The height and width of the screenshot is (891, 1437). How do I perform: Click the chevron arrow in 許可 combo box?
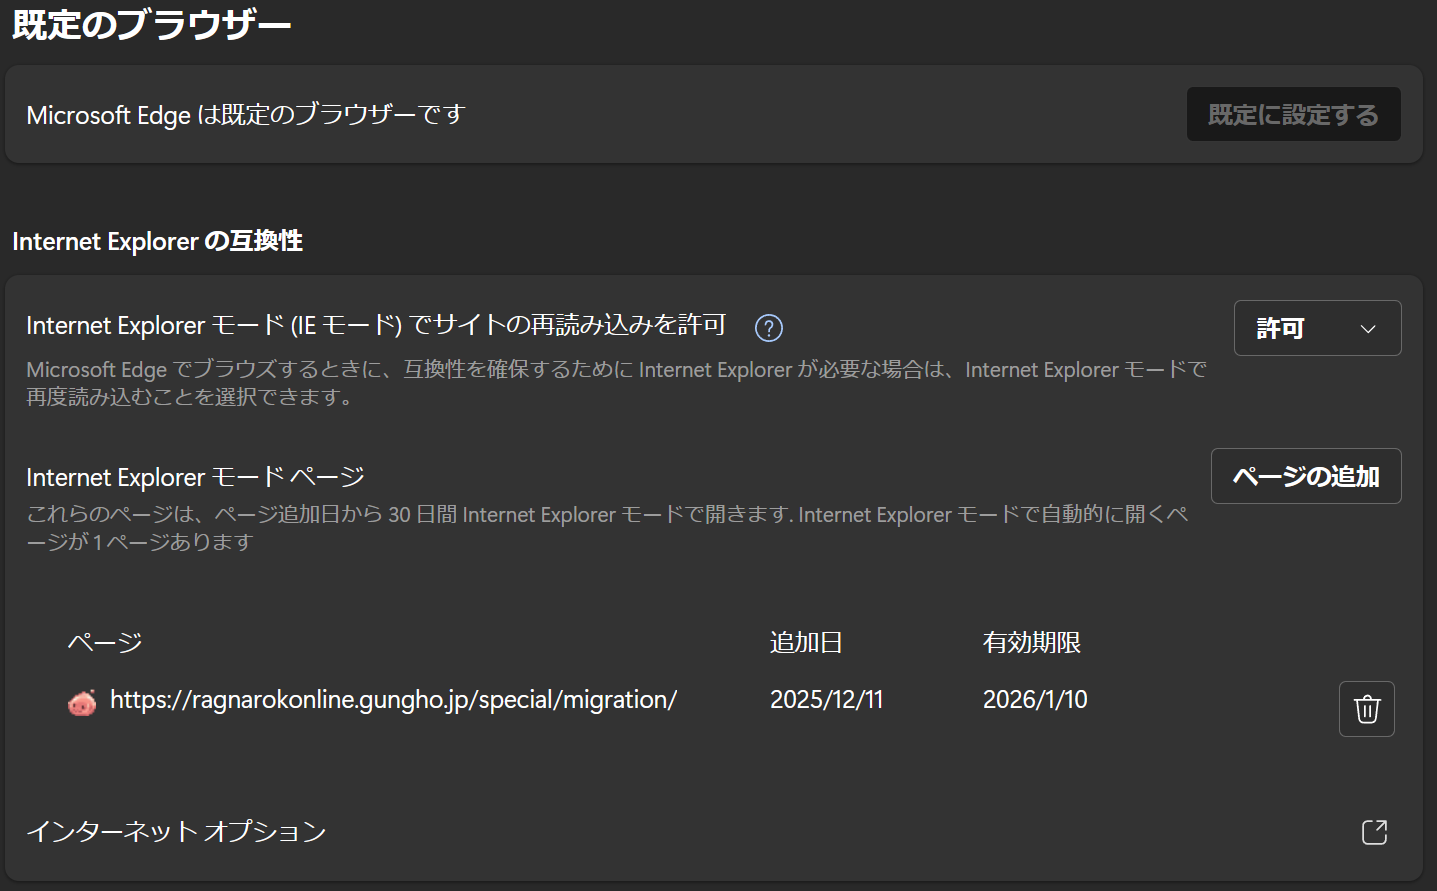click(1368, 329)
